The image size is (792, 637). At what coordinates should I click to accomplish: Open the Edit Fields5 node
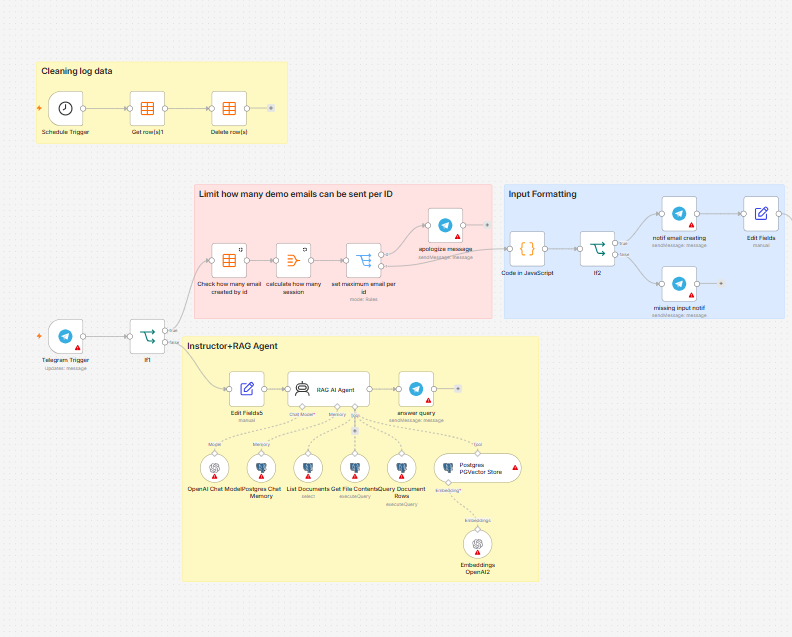(x=246, y=389)
